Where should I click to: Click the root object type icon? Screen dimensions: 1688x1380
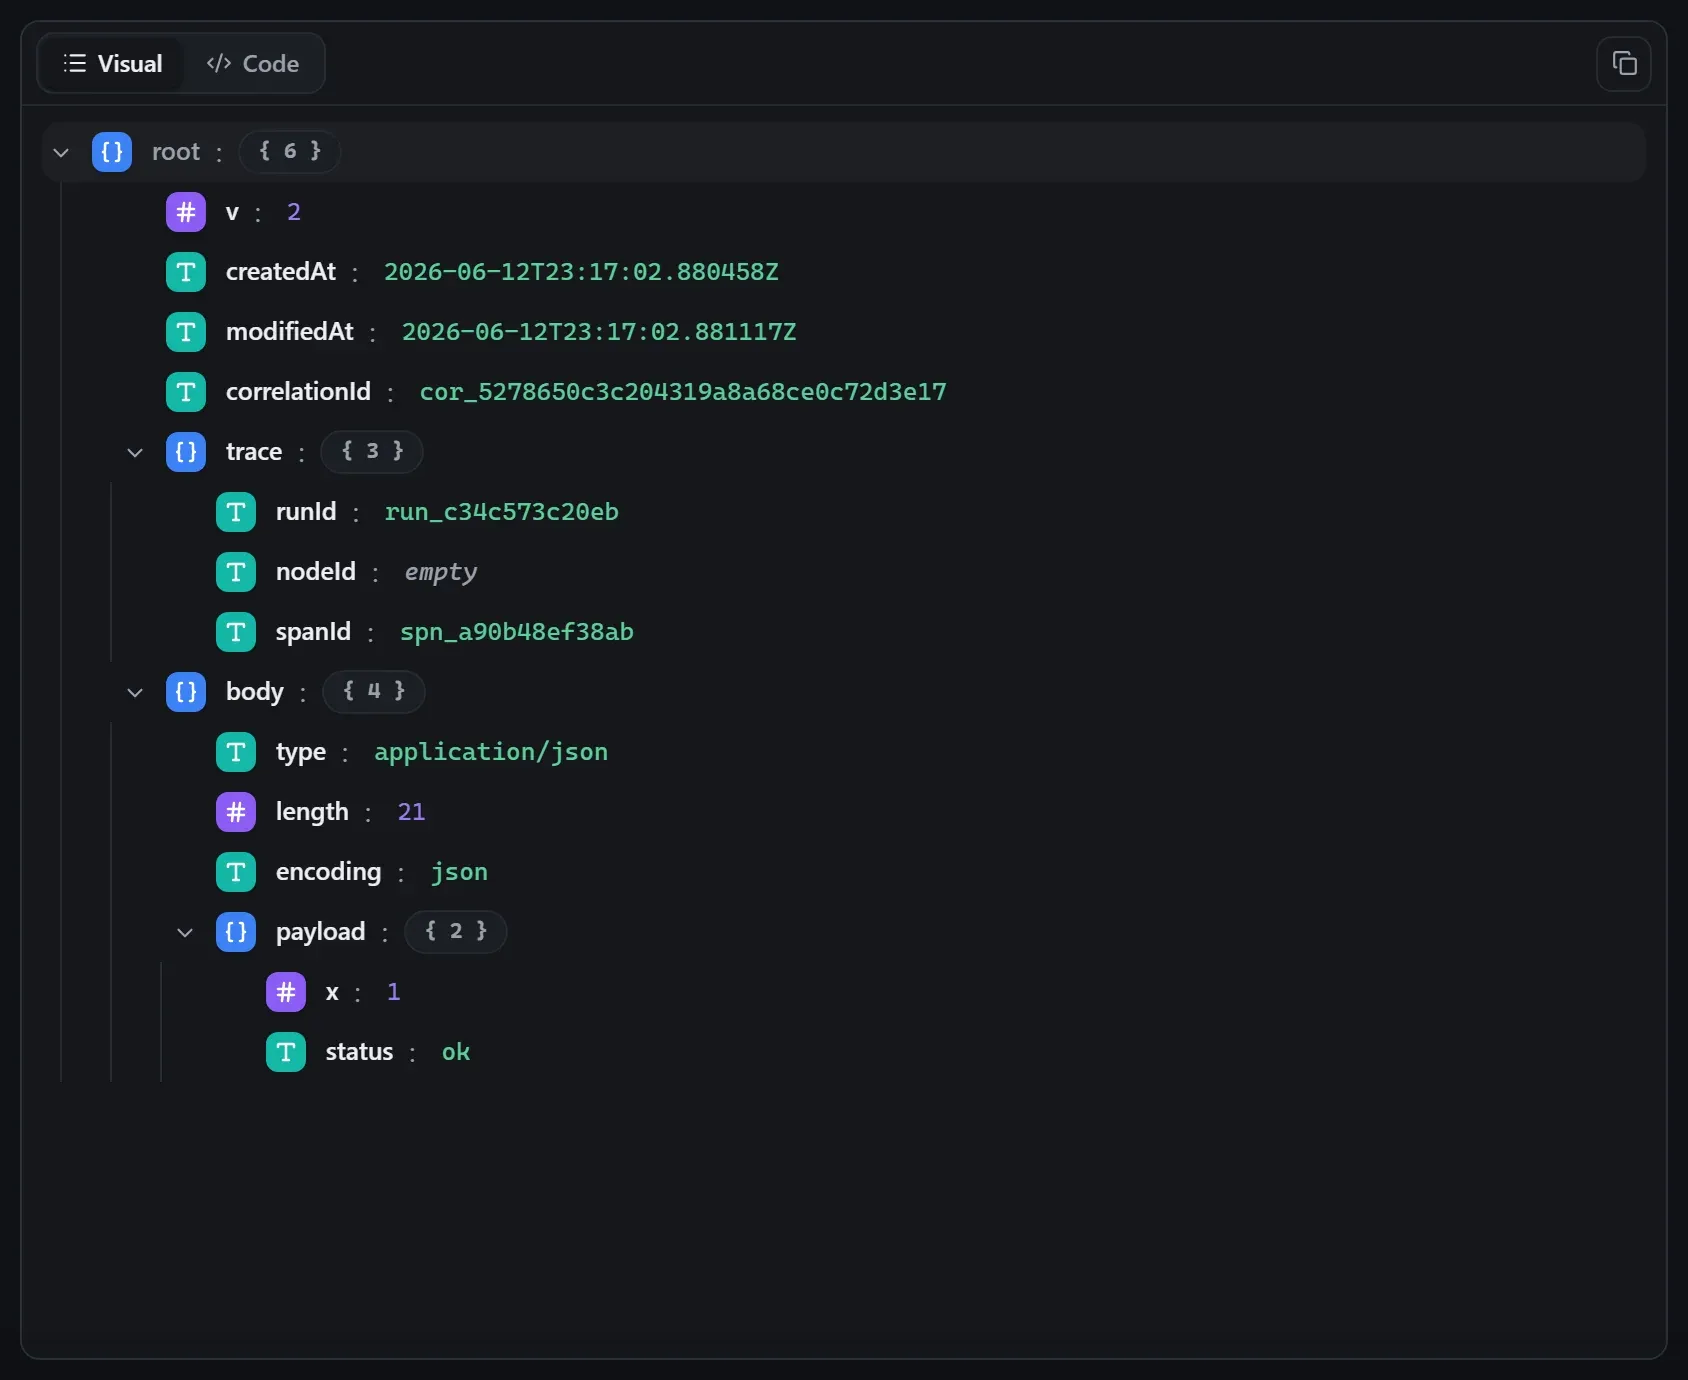112,152
